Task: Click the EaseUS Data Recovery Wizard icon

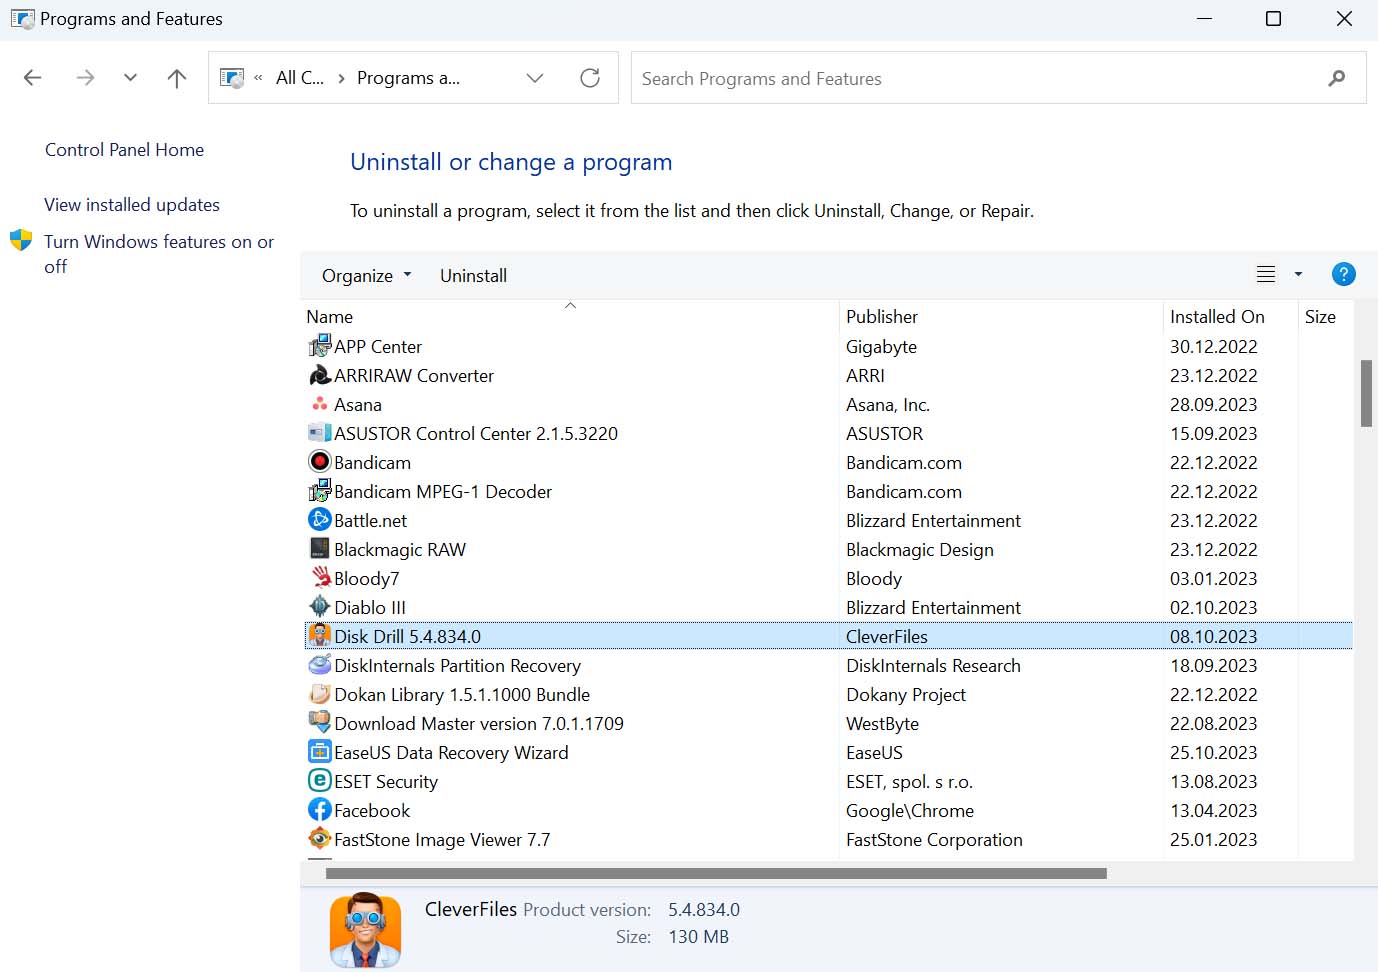Action: [x=319, y=752]
